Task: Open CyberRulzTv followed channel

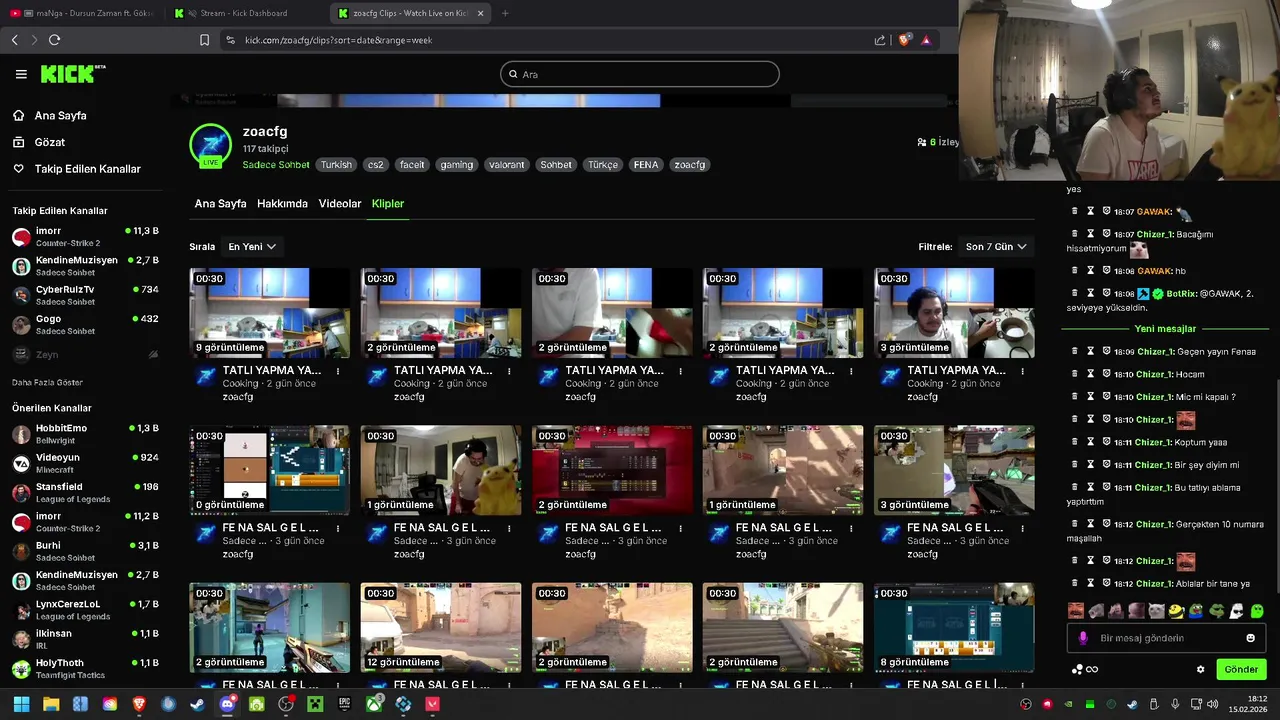Action: [x=85, y=294]
